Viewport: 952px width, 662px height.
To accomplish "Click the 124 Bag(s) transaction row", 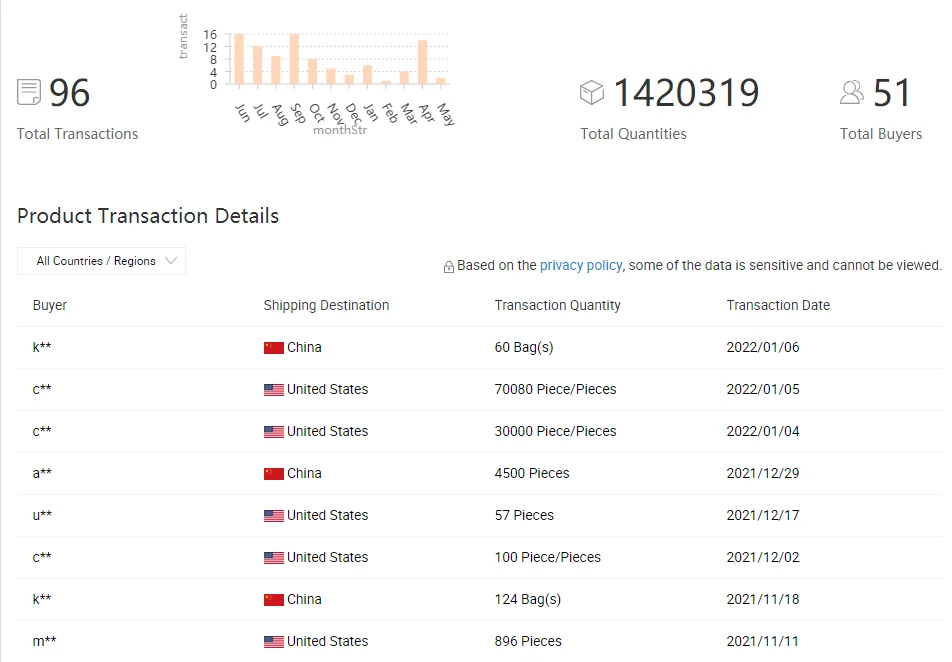I will point(480,600).
